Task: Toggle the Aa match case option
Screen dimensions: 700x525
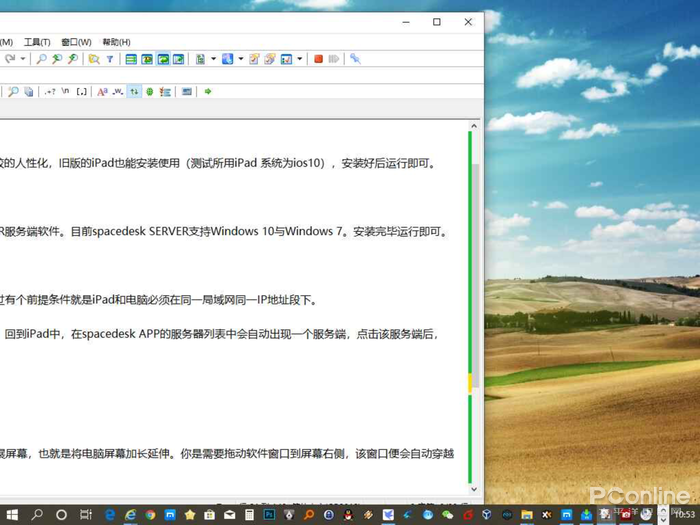Action: (x=101, y=92)
